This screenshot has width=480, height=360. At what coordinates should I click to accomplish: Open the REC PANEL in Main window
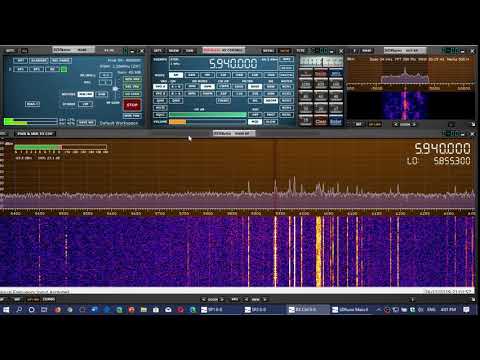(61, 61)
